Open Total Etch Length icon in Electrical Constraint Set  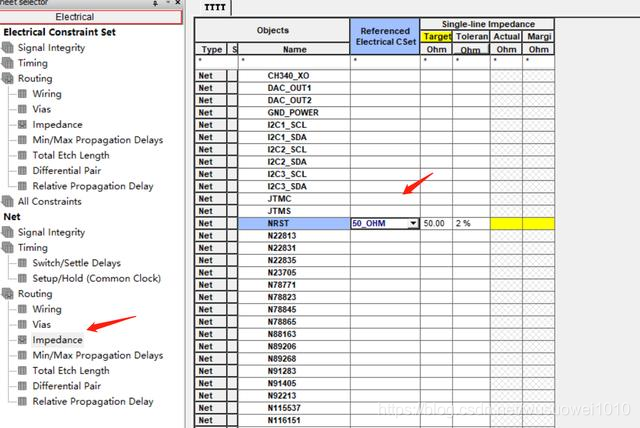pyautogui.click(x=22, y=155)
